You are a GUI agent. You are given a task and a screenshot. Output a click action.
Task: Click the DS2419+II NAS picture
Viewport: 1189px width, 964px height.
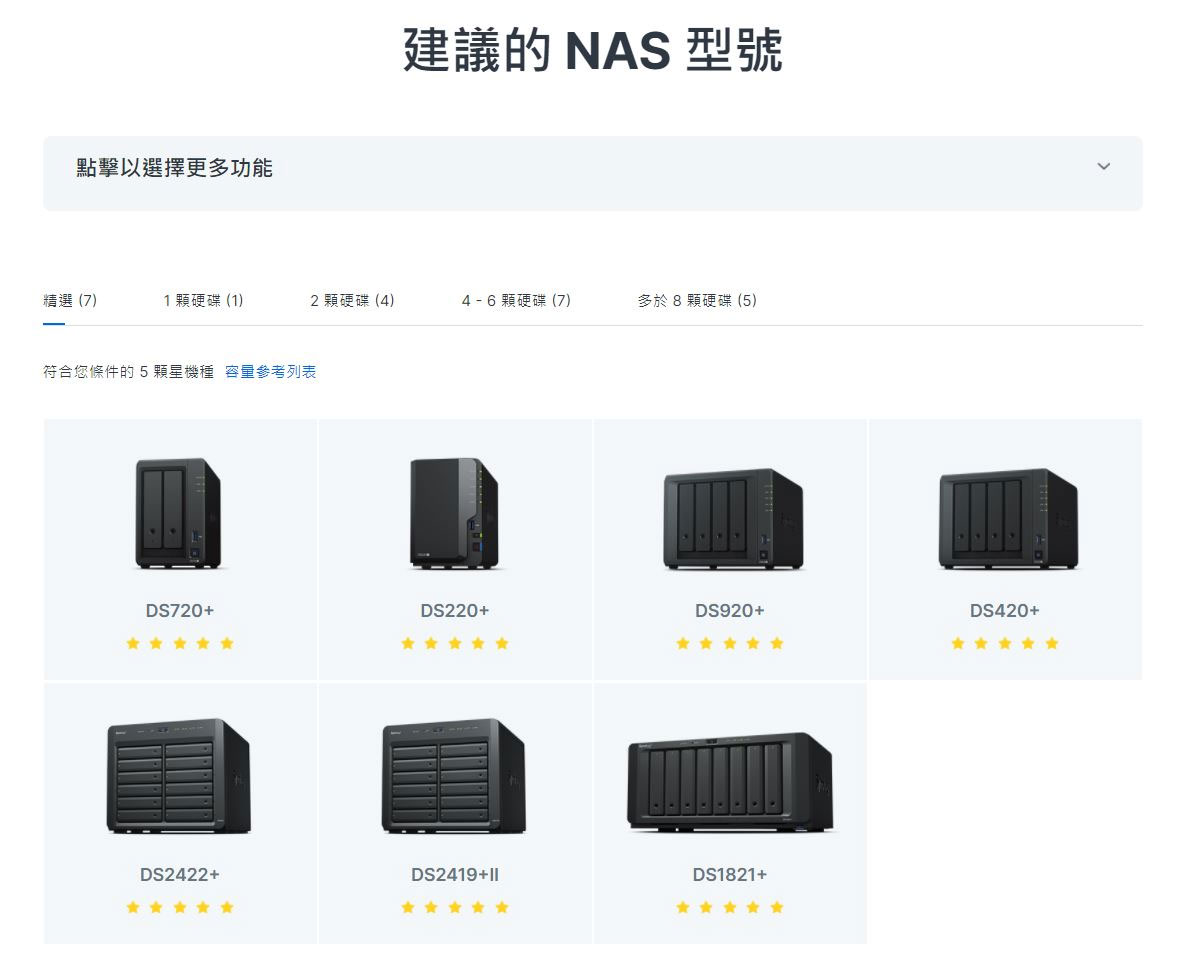(455, 780)
